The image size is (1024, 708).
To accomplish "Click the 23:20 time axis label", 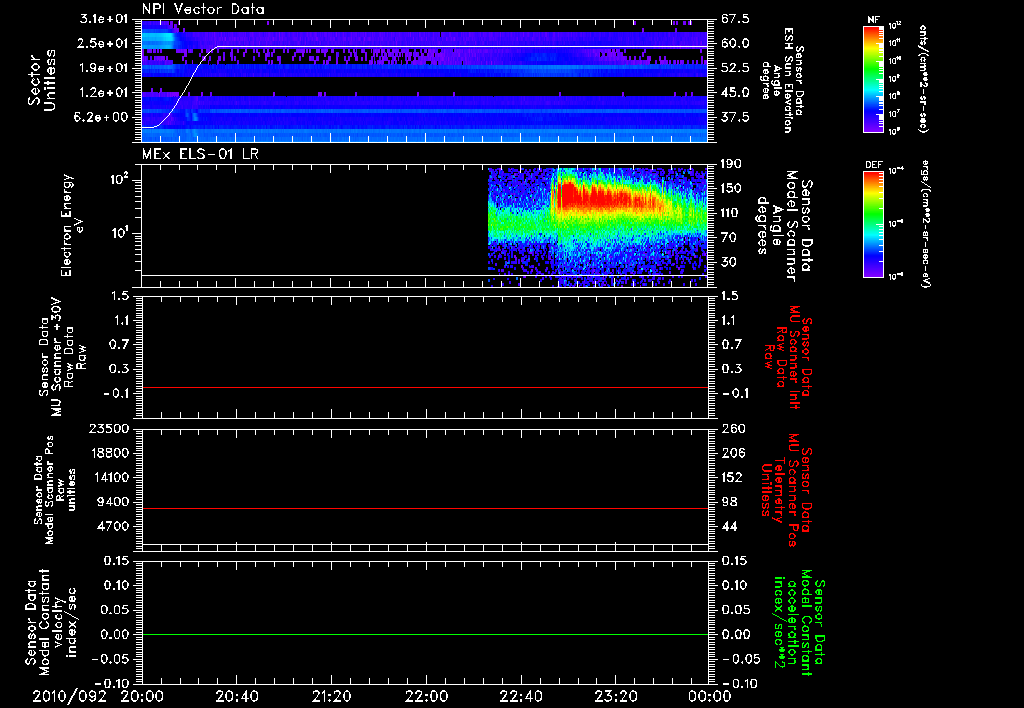I will 616,696.
